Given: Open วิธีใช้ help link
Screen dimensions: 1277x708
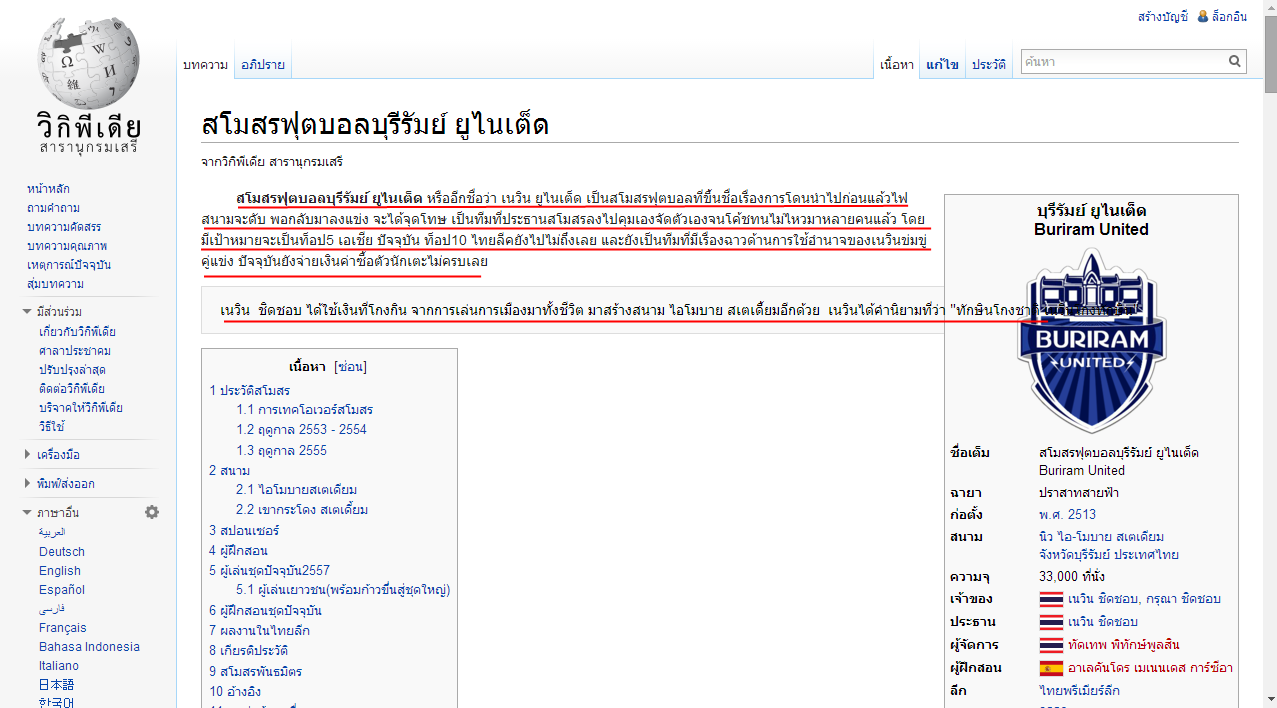Looking at the screenshot, I should [51, 427].
